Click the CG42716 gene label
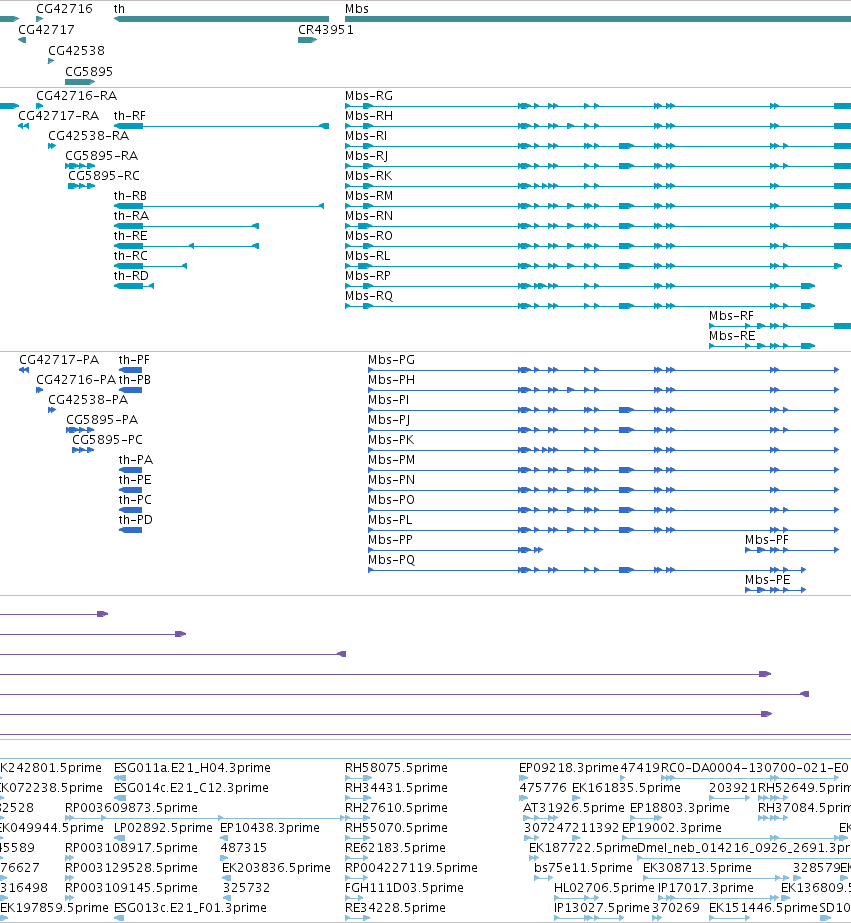 (65, 9)
